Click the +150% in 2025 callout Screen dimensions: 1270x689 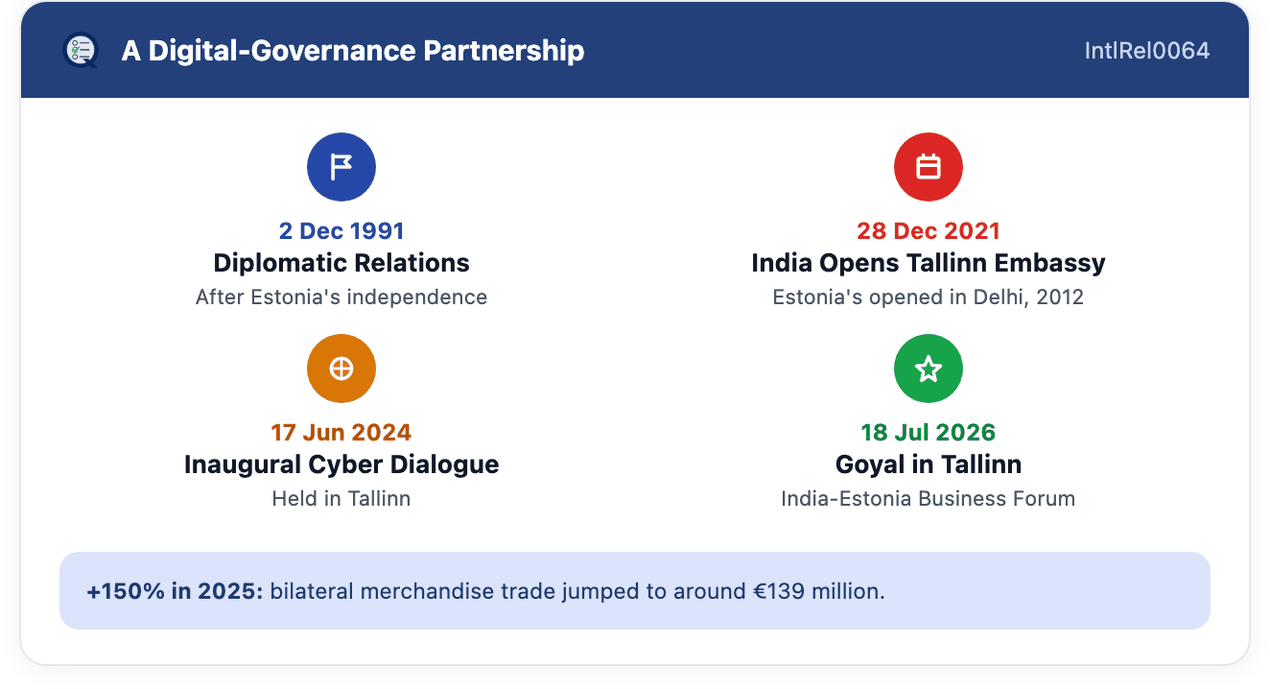[635, 591]
